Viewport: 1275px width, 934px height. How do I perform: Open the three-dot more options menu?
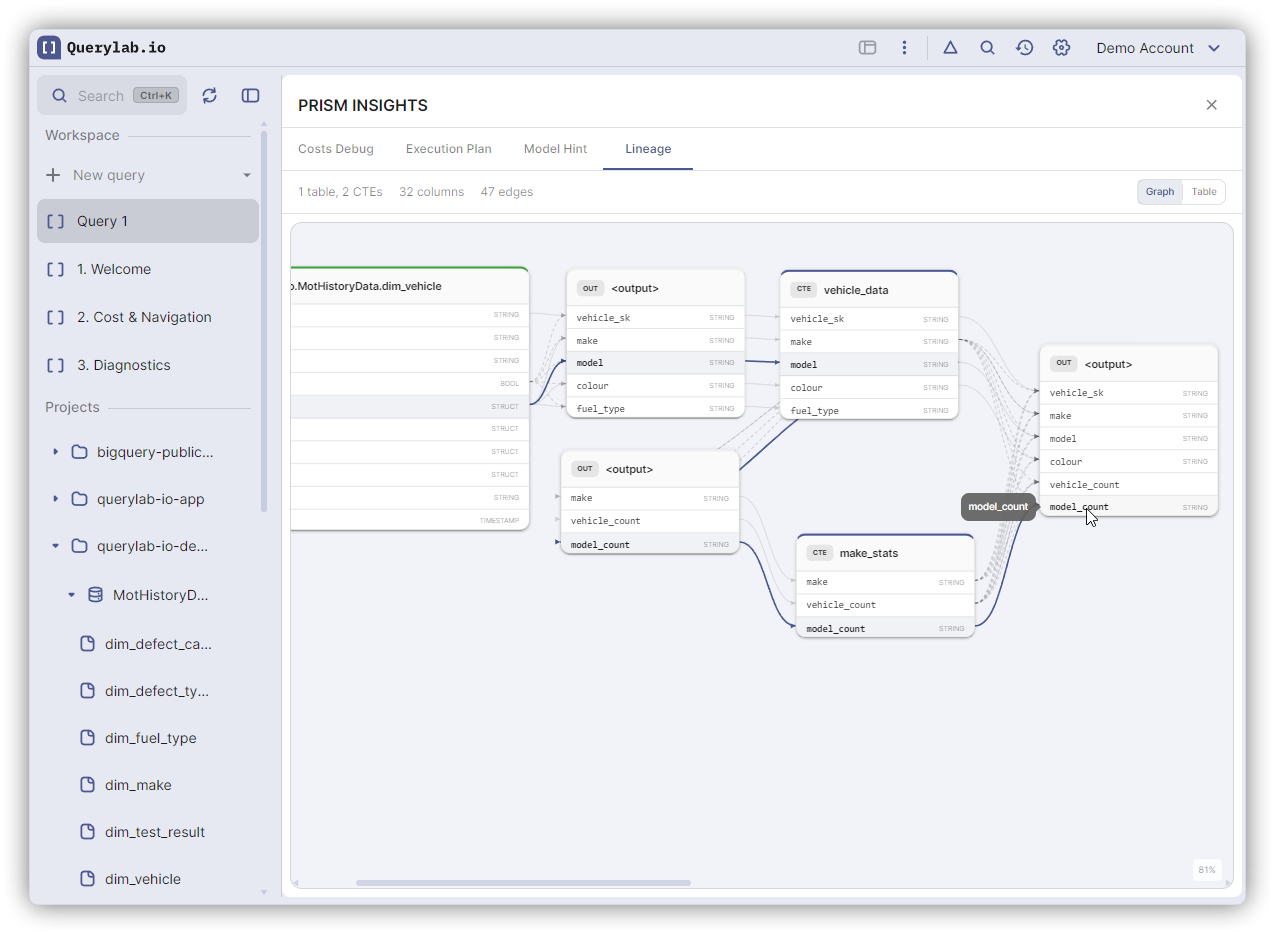coord(904,48)
